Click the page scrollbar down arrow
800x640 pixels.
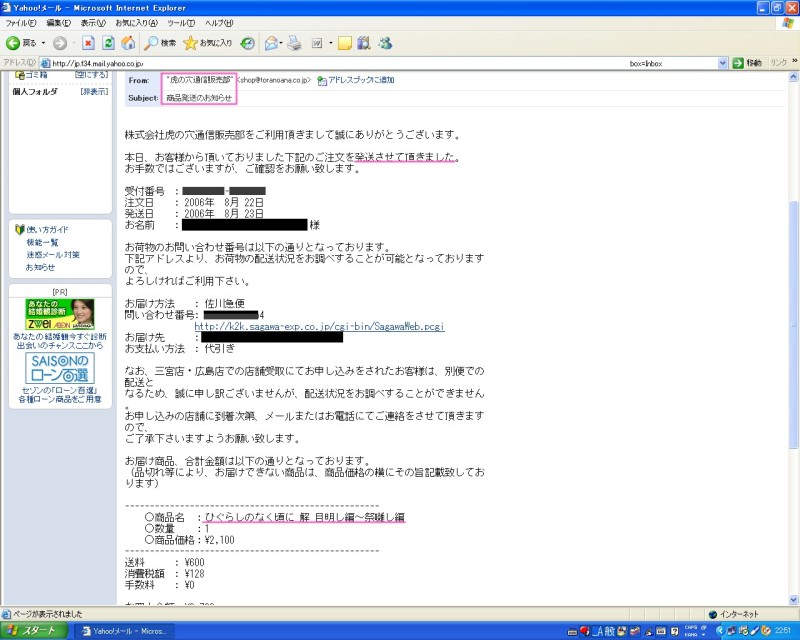tap(793, 600)
